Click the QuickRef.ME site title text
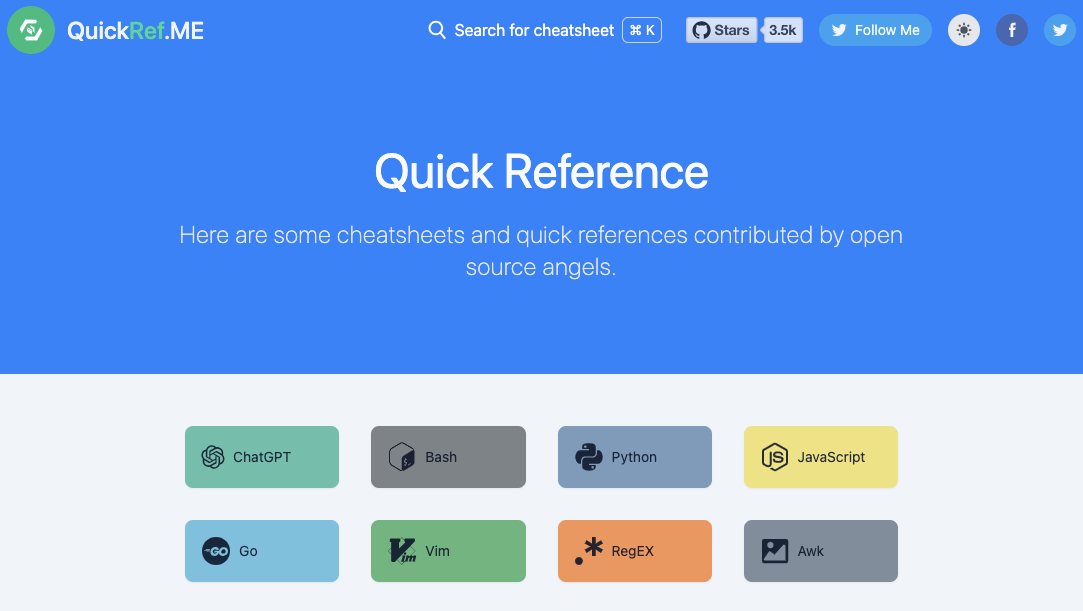 point(135,30)
